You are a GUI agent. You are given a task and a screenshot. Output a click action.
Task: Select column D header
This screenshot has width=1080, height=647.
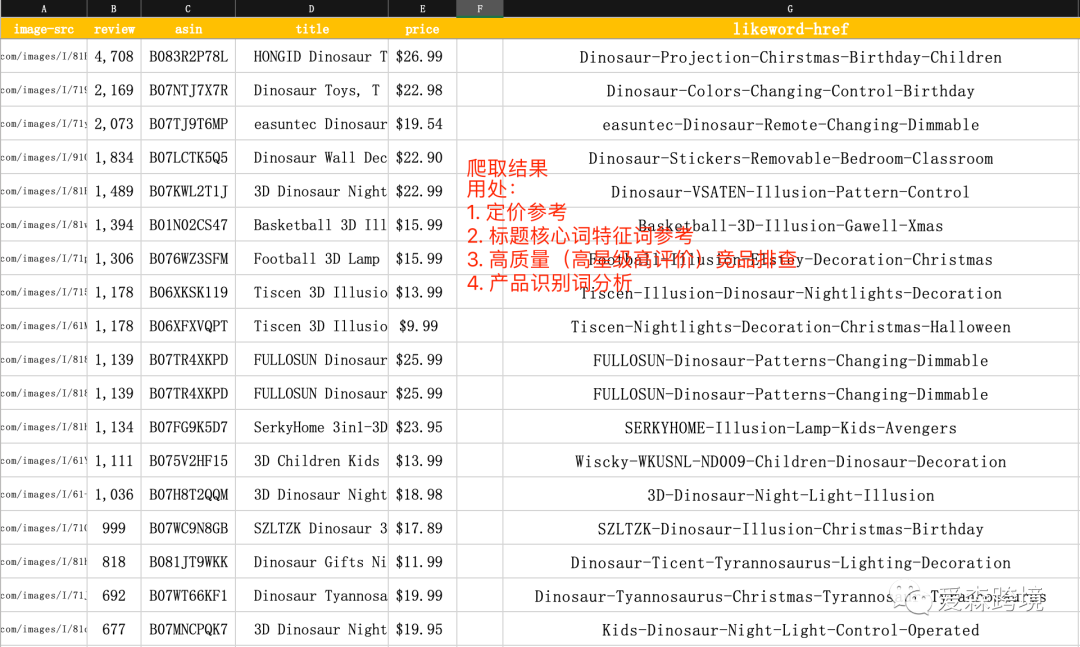click(311, 8)
